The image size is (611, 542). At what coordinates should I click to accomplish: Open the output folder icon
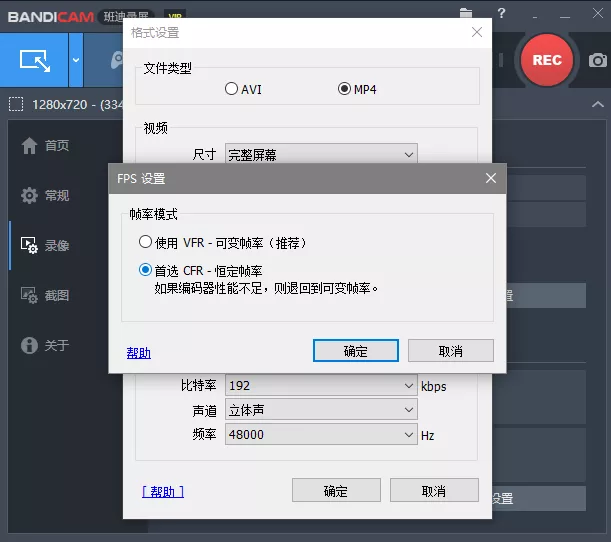466,13
